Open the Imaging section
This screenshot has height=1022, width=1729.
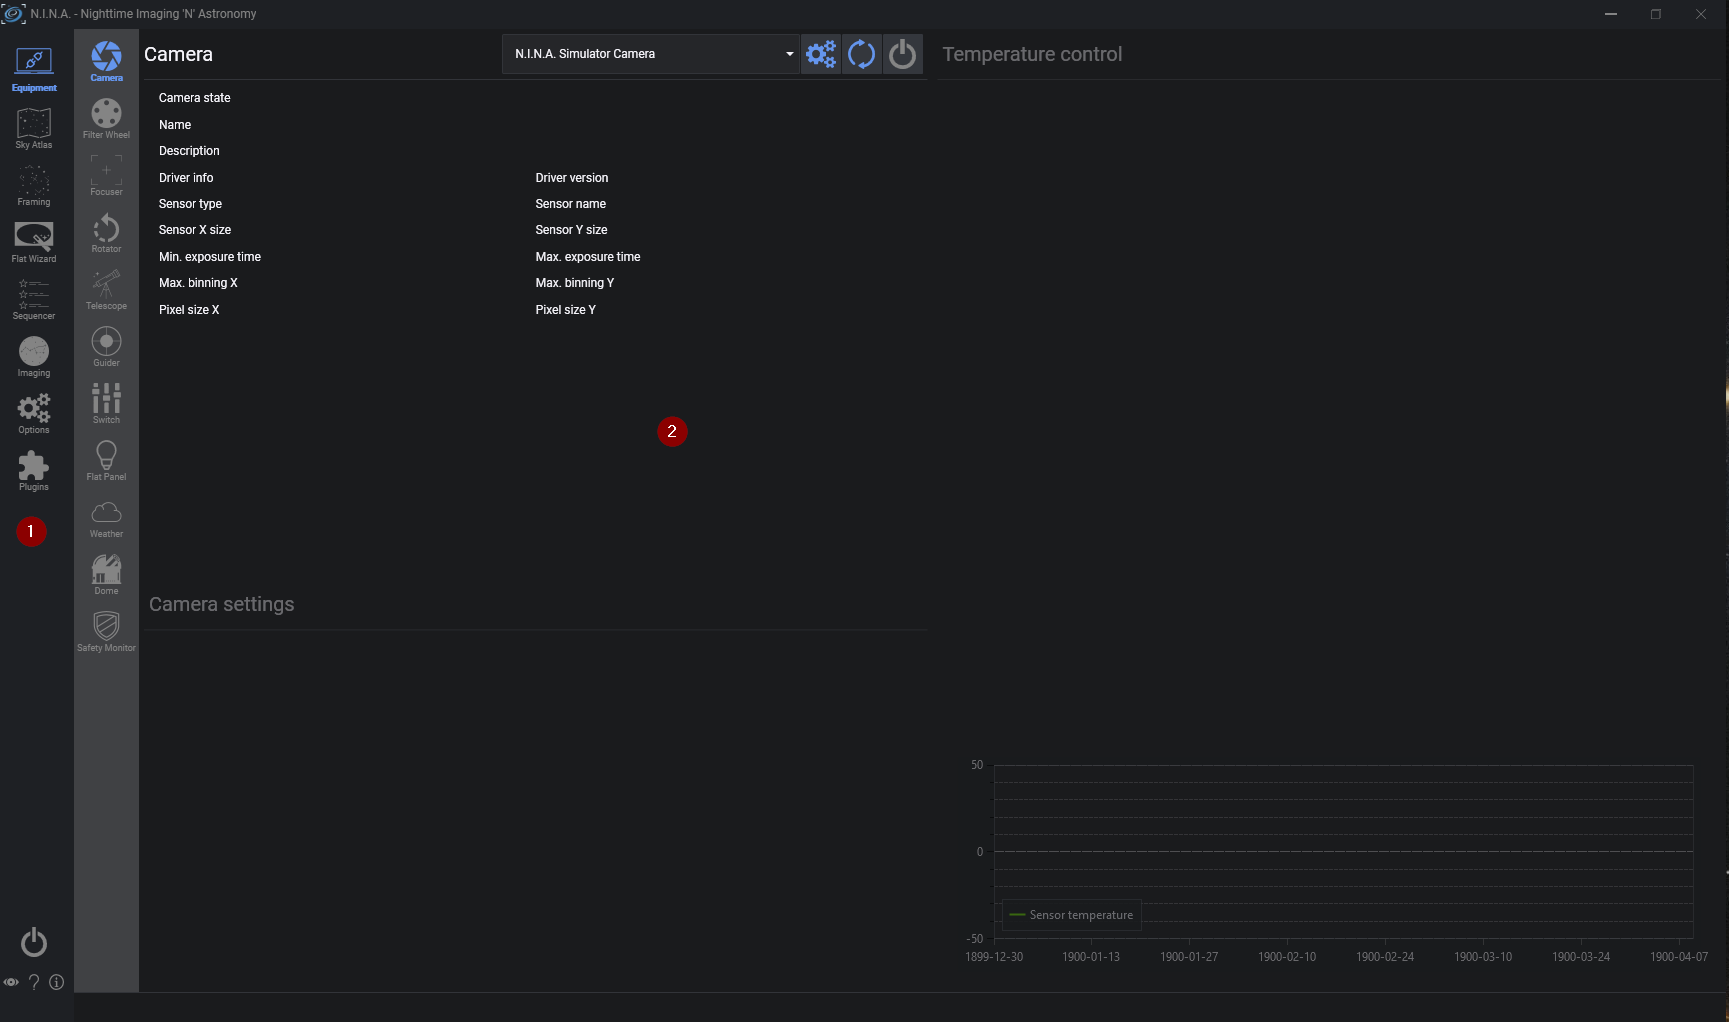coord(34,356)
